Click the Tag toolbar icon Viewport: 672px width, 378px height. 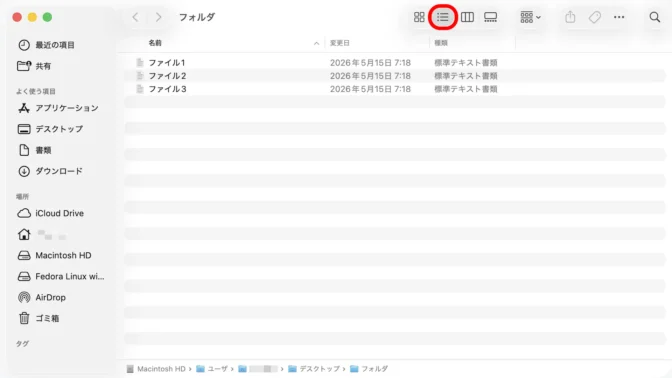[x=594, y=17]
